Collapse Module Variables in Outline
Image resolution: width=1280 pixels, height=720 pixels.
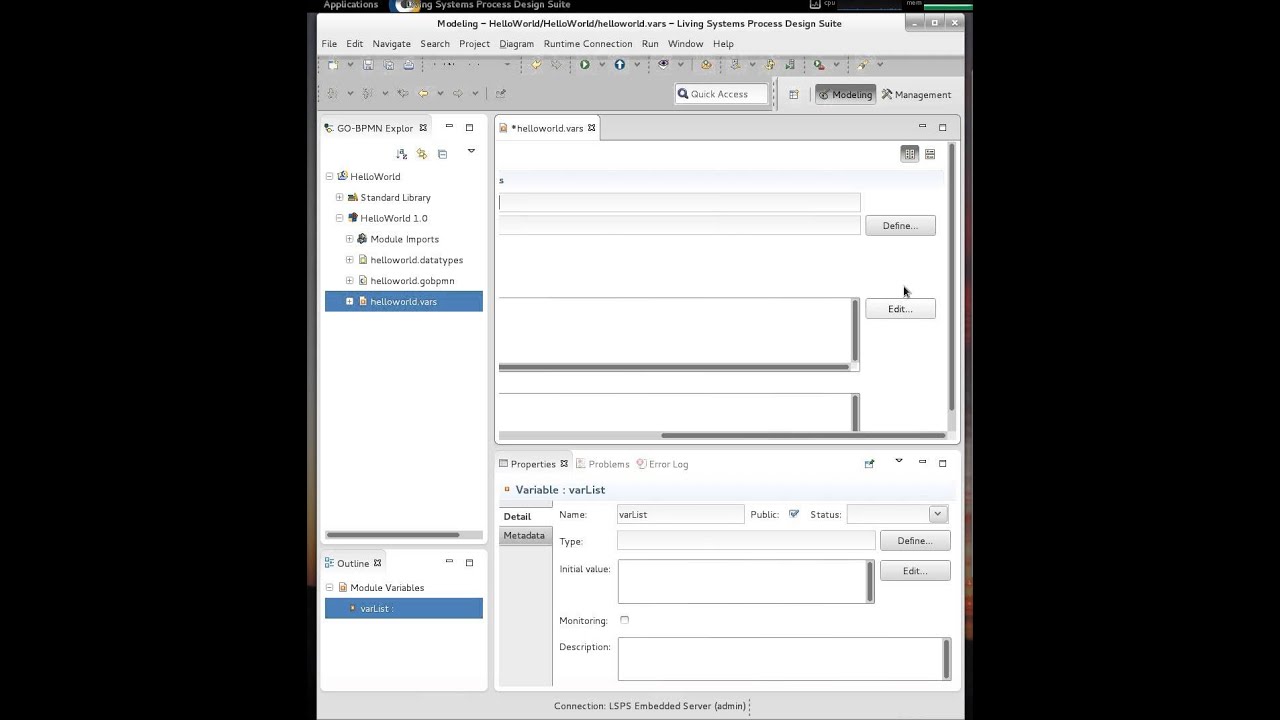pos(329,588)
